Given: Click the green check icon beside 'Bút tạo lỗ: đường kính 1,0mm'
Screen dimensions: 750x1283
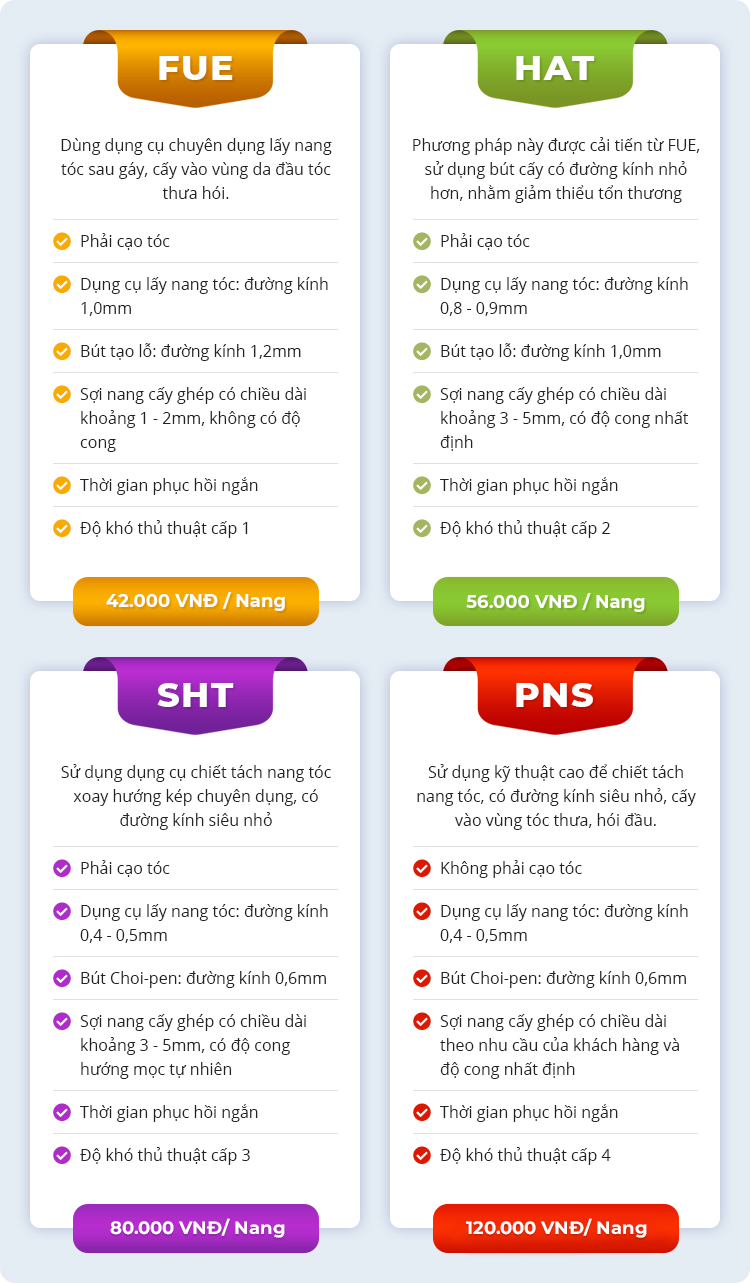Looking at the screenshot, I should [x=422, y=351].
